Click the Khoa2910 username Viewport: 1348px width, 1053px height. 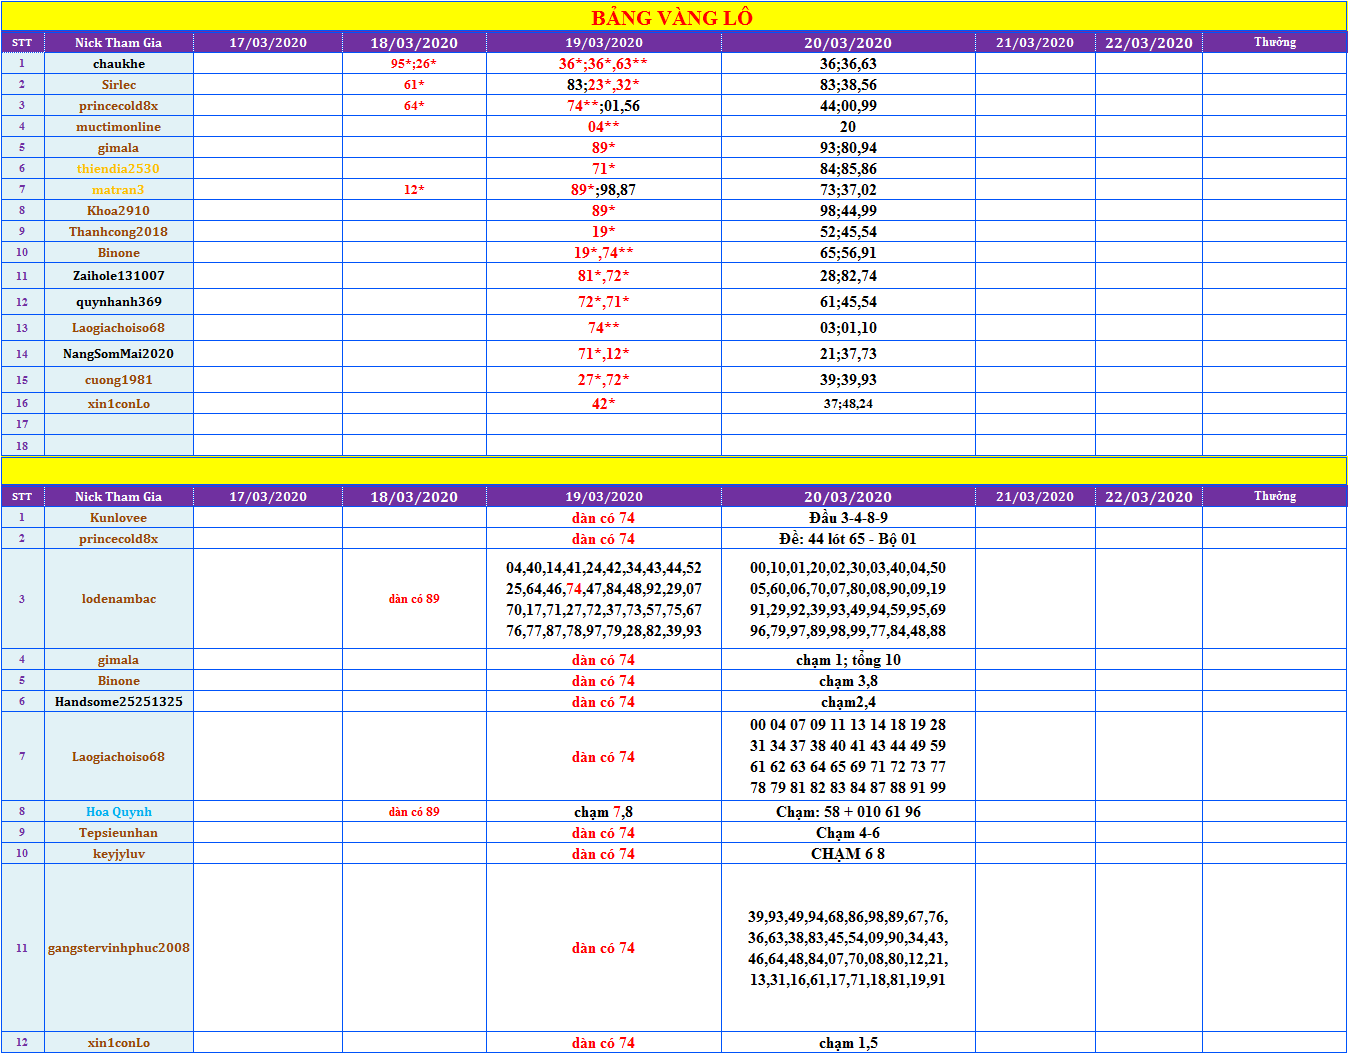point(119,211)
